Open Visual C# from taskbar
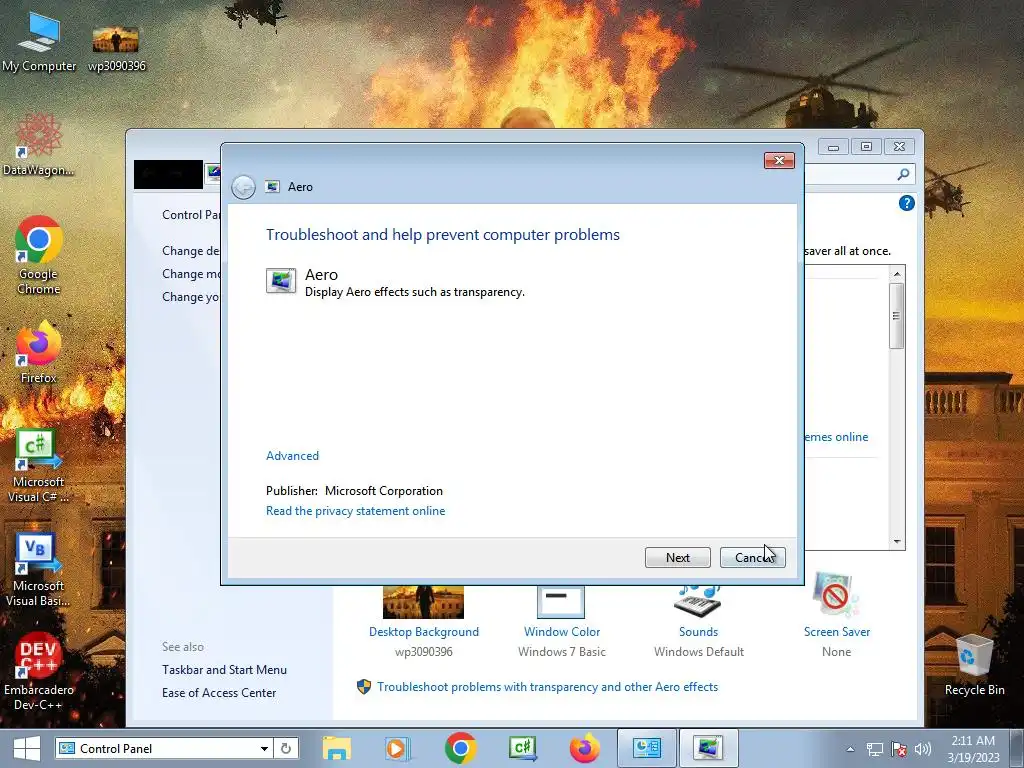This screenshot has height=768, width=1024. (522, 748)
